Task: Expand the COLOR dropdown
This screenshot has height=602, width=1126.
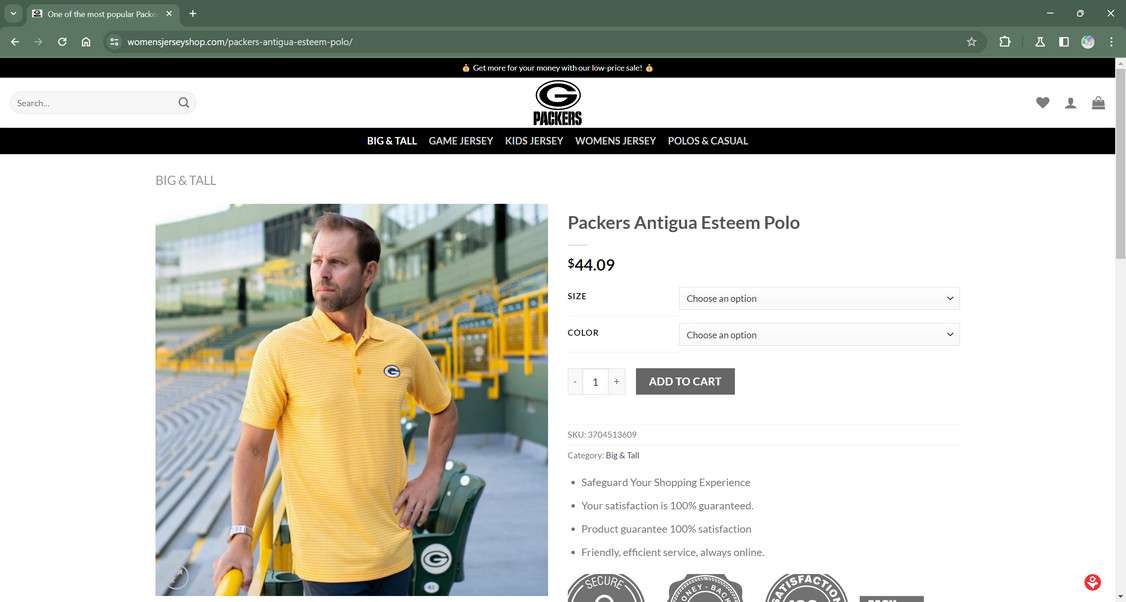Action: [x=819, y=335]
